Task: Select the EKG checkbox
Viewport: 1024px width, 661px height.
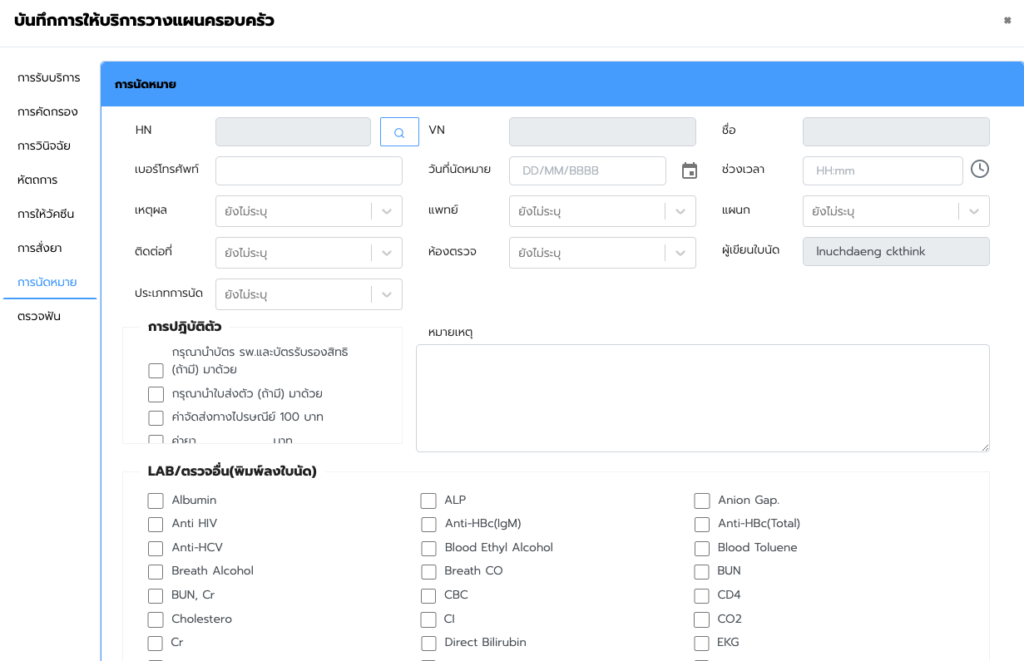Action: pos(701,643)
